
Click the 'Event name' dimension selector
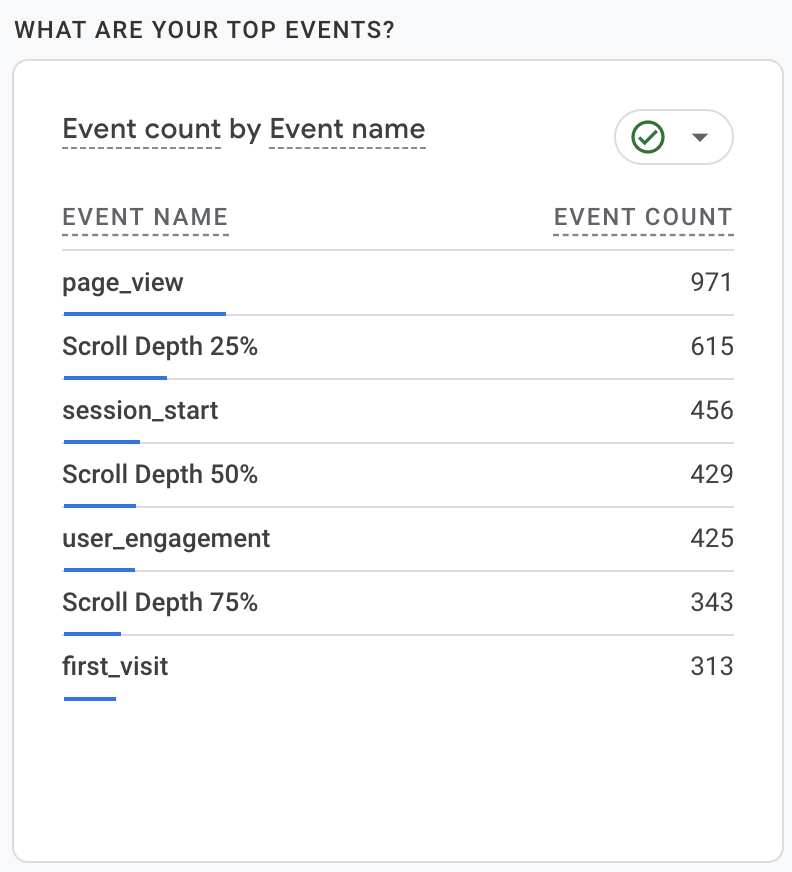(347, 129)
